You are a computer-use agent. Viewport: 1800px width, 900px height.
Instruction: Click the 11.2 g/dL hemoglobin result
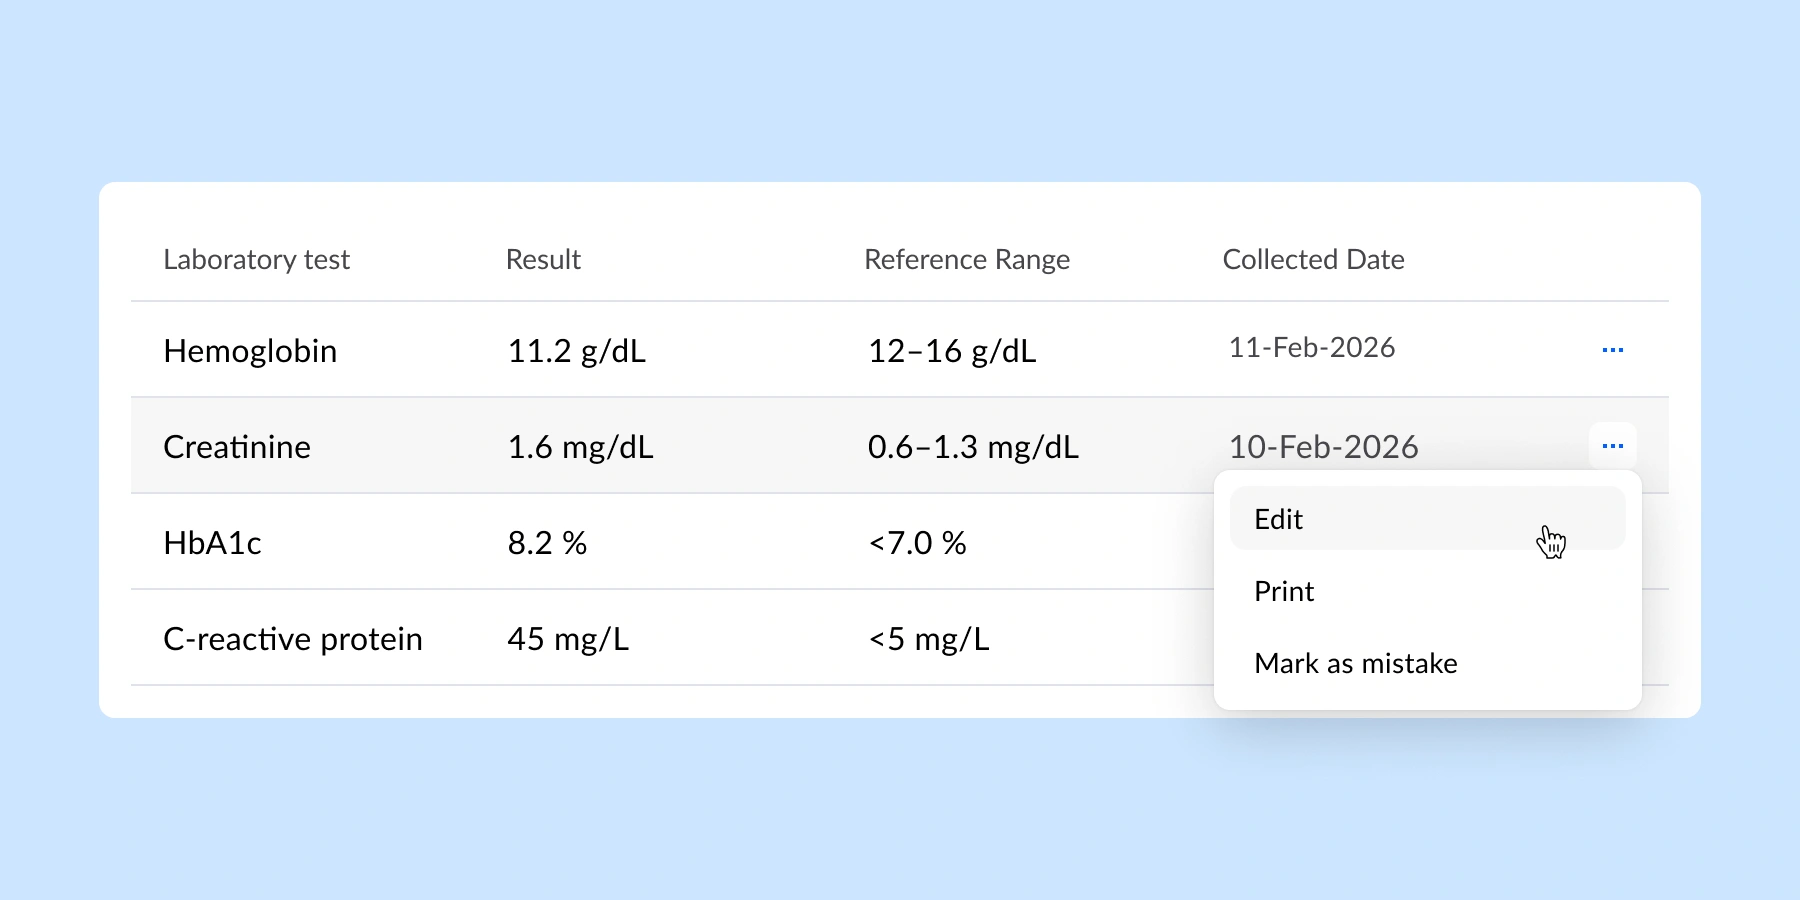(x=576, y=351)
